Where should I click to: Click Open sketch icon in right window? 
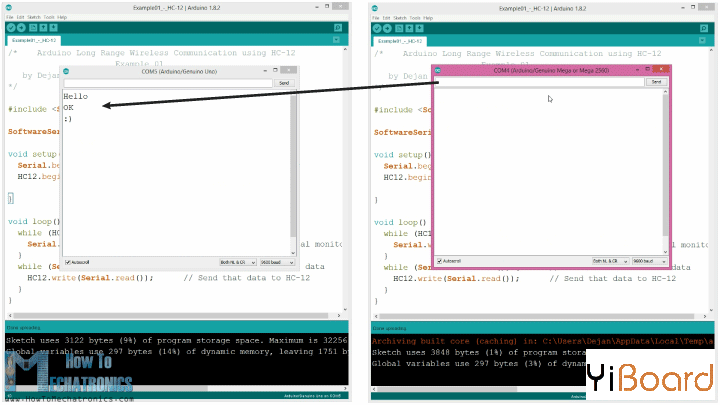[x=410, y=28]
